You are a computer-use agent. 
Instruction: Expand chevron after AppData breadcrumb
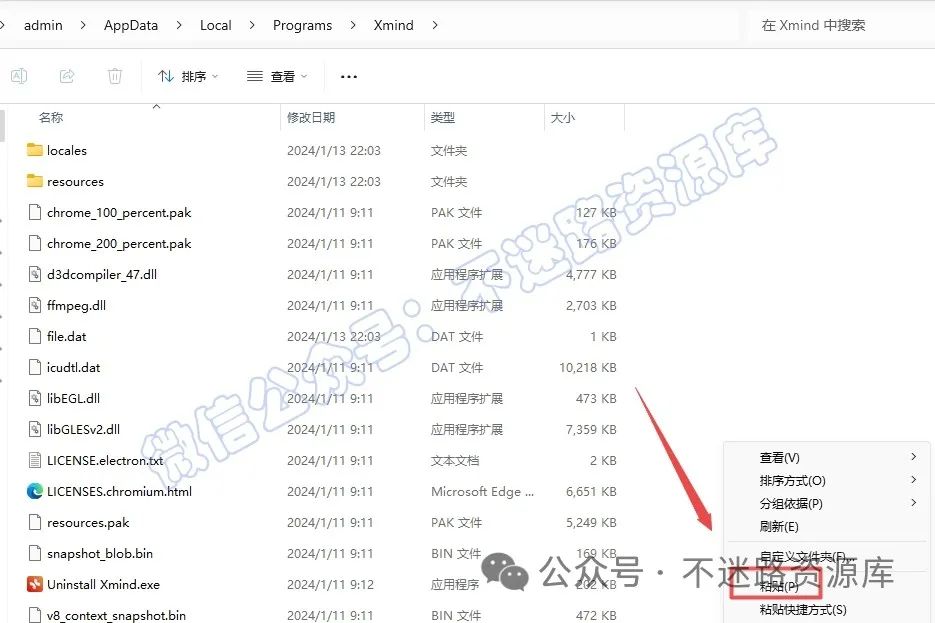tap(179, 25)
